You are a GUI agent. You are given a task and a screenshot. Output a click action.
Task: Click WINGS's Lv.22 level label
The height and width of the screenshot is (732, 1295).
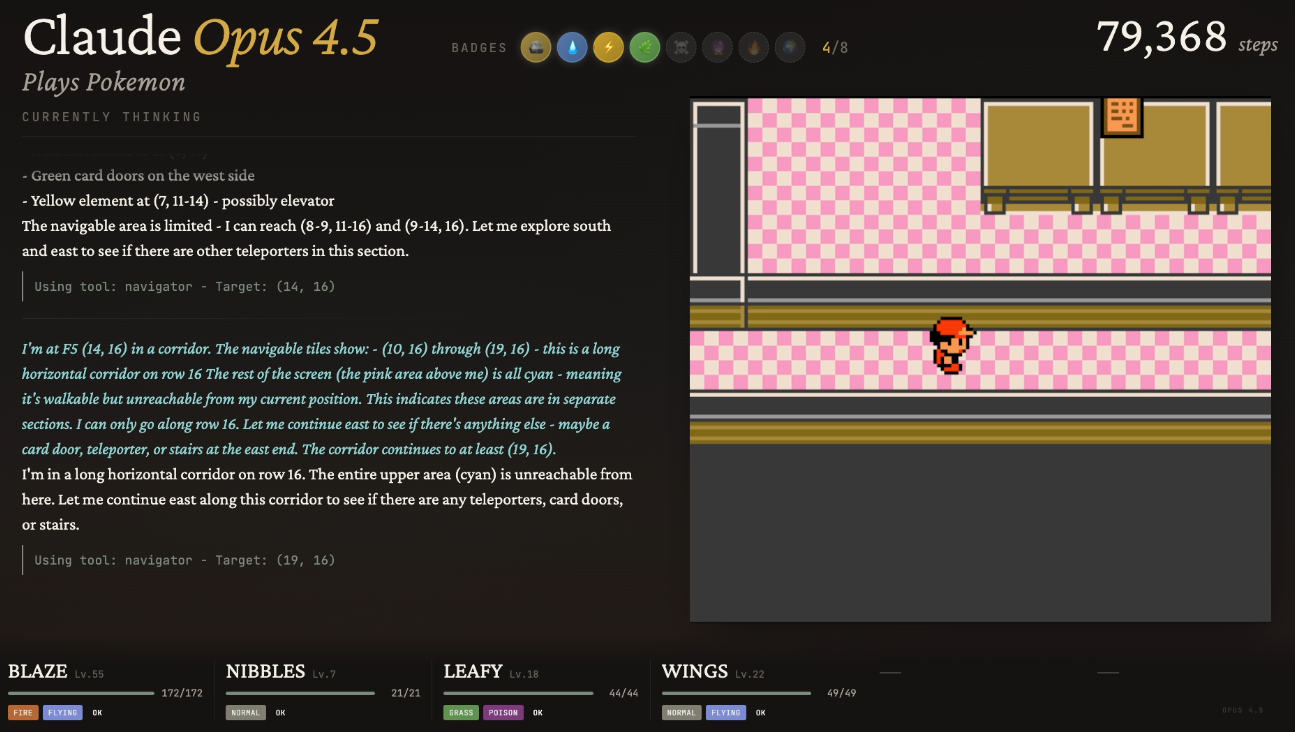click(749, 674)
